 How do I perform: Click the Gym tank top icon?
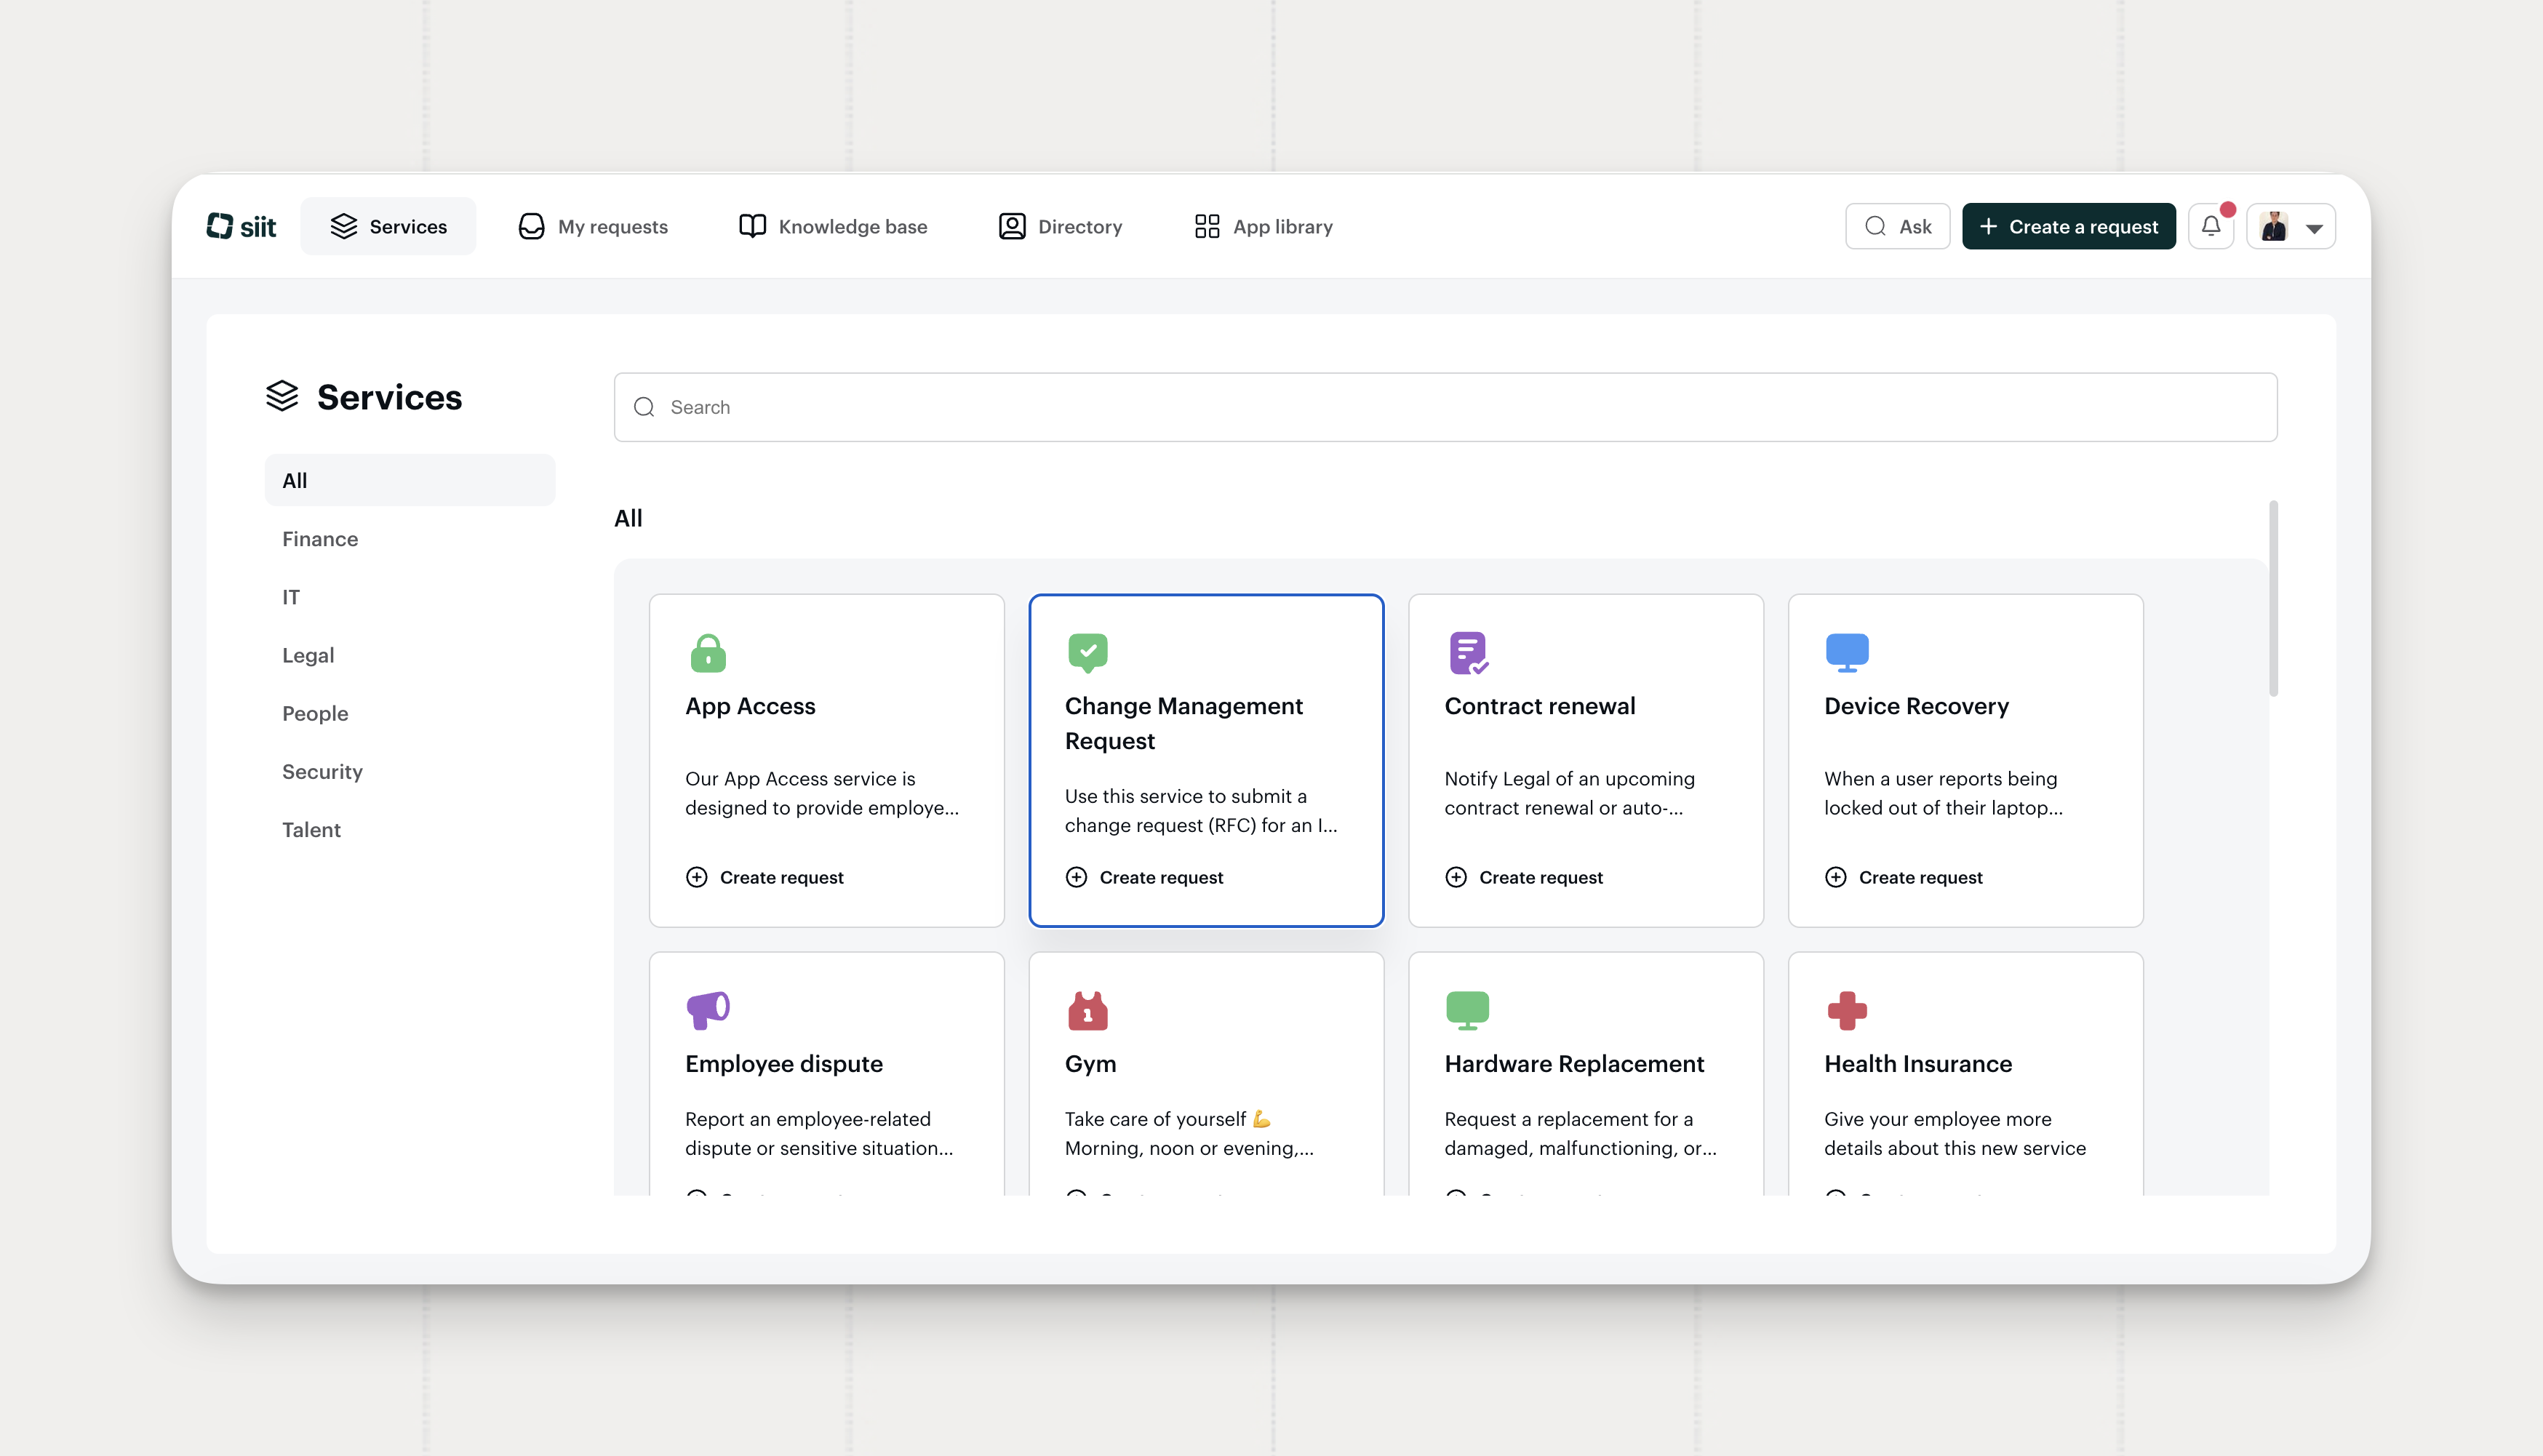(x=1088, y=1010)
